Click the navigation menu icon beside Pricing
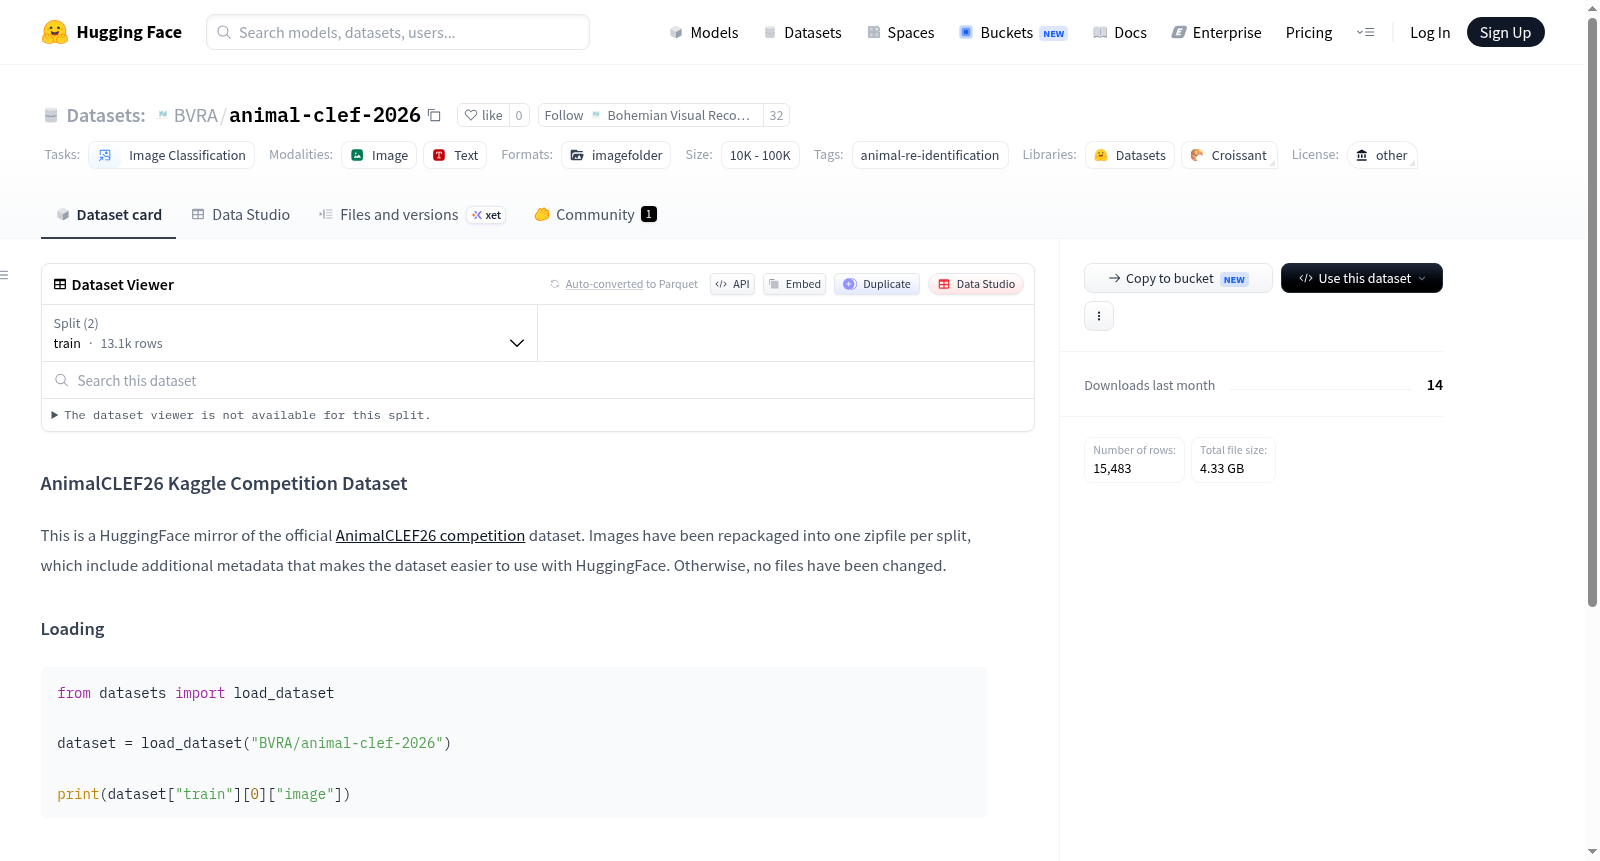Screen dimensions: 1600x861 pos(1365,32)
